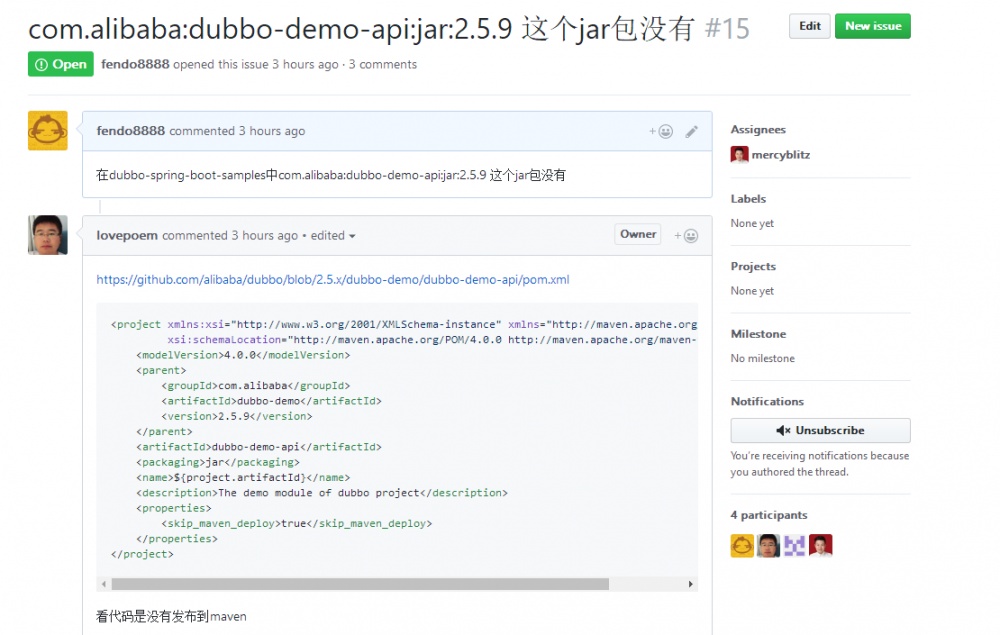Unsubscribe from issue notifications

click(821, 430)
